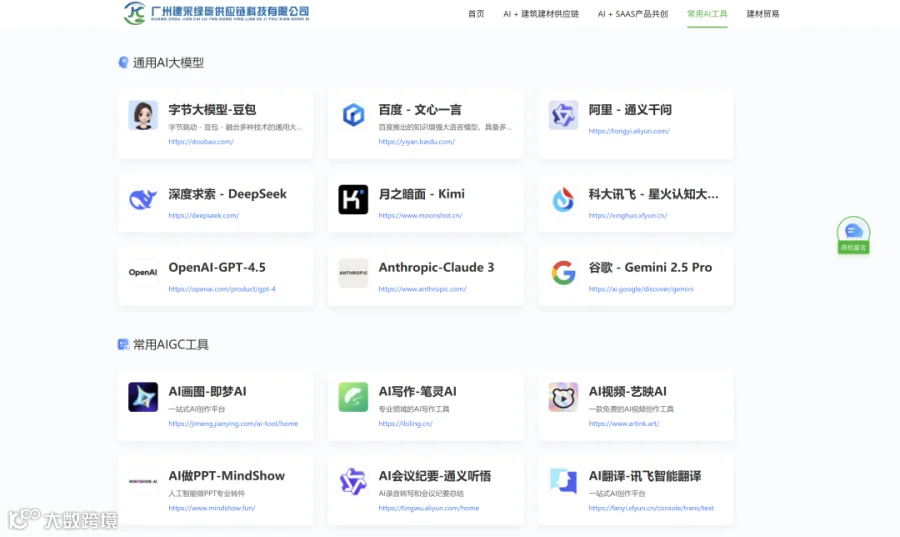The width and height of the screenshot is (900, 537).
Task: Click the 笔灵AI green feather icon
Action: pos(353,397)
